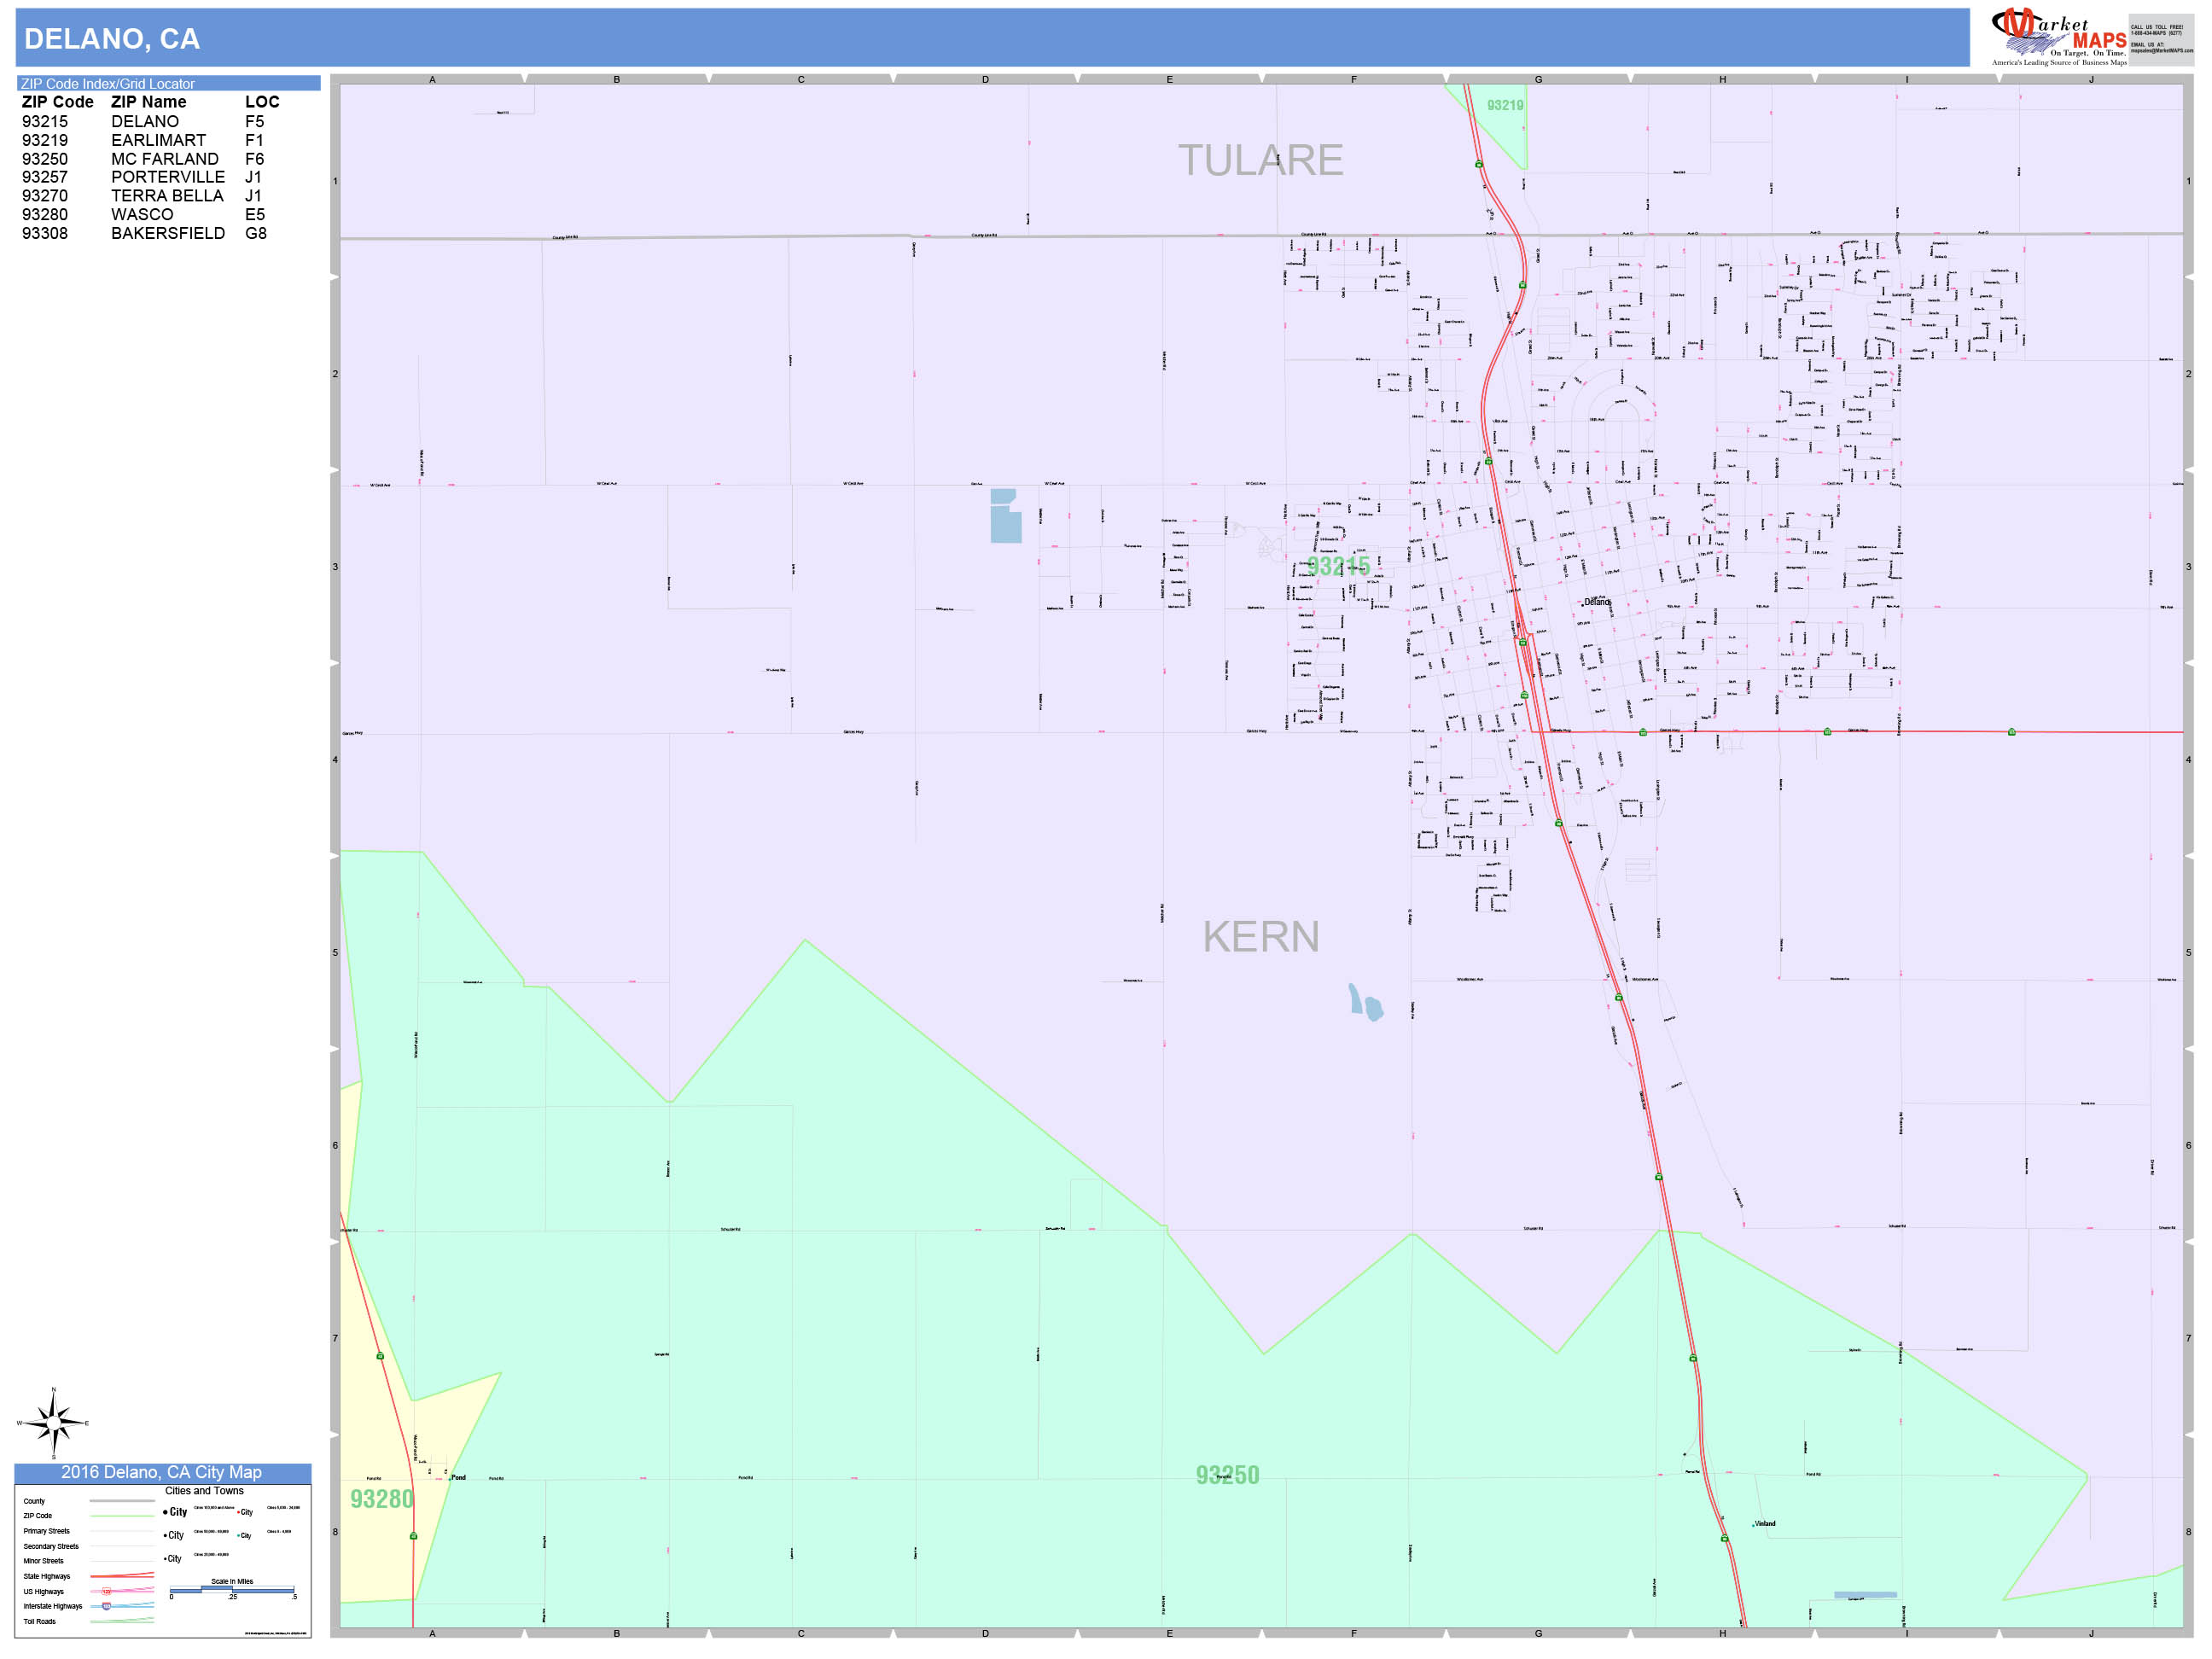The image size is (2212, 1659).
Task: Select the Interstate Highways shield symbol in legend
Action: click(106, 1606)
